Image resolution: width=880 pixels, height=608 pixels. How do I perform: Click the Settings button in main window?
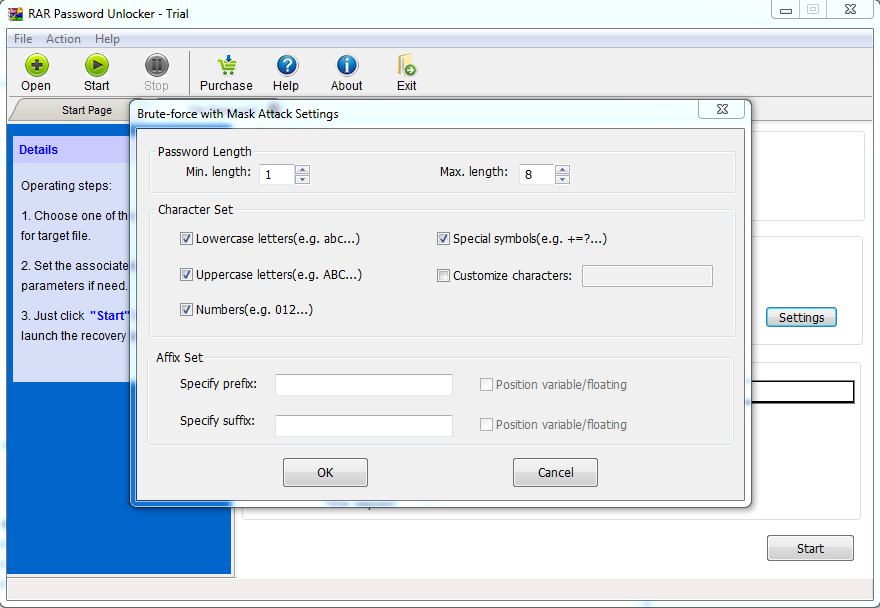pyautogui.click(x=801, y=317)
